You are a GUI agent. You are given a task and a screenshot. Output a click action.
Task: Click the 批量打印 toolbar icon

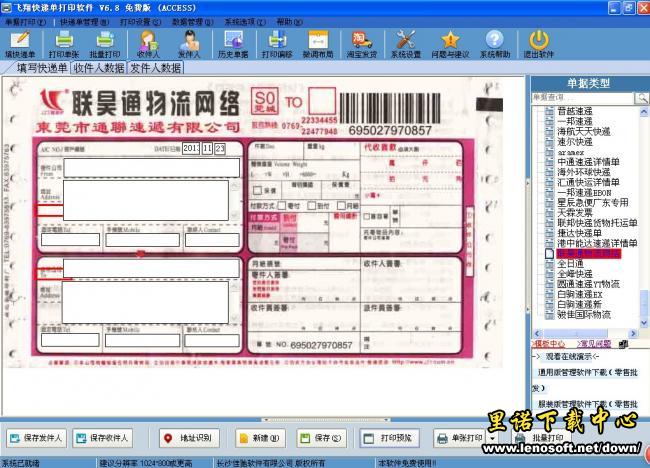click(105, 44)
